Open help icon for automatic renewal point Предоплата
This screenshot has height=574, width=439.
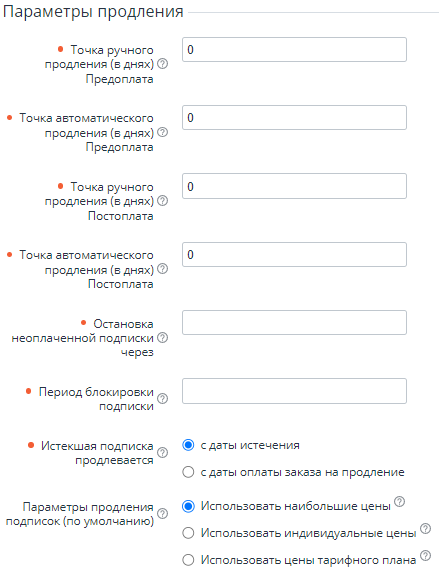(x=163, y=132)
